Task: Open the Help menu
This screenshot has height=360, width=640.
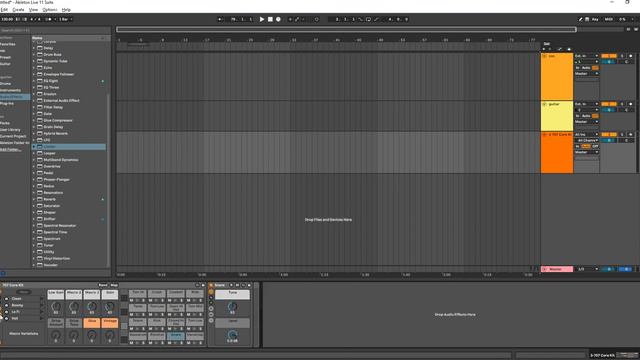Action: point(66,9)
